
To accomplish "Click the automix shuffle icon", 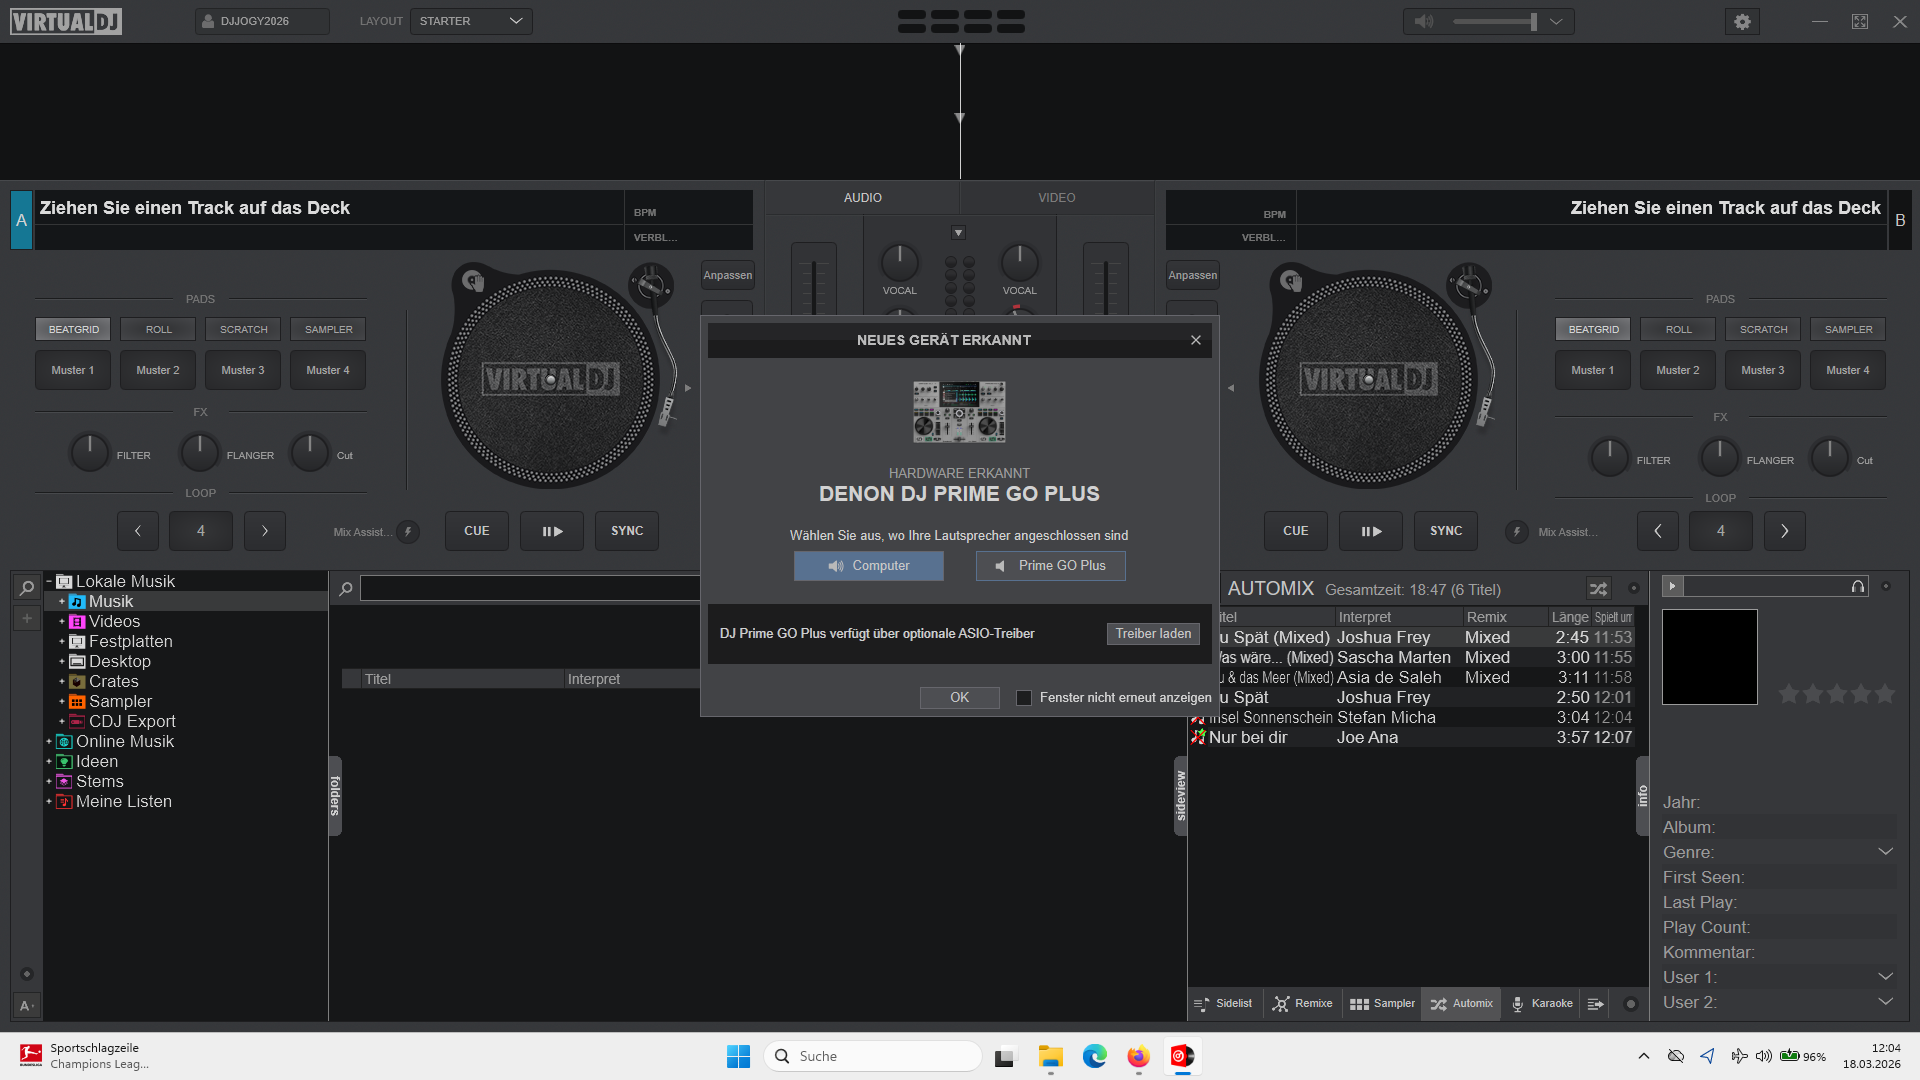I will [x=1598, y=589].
